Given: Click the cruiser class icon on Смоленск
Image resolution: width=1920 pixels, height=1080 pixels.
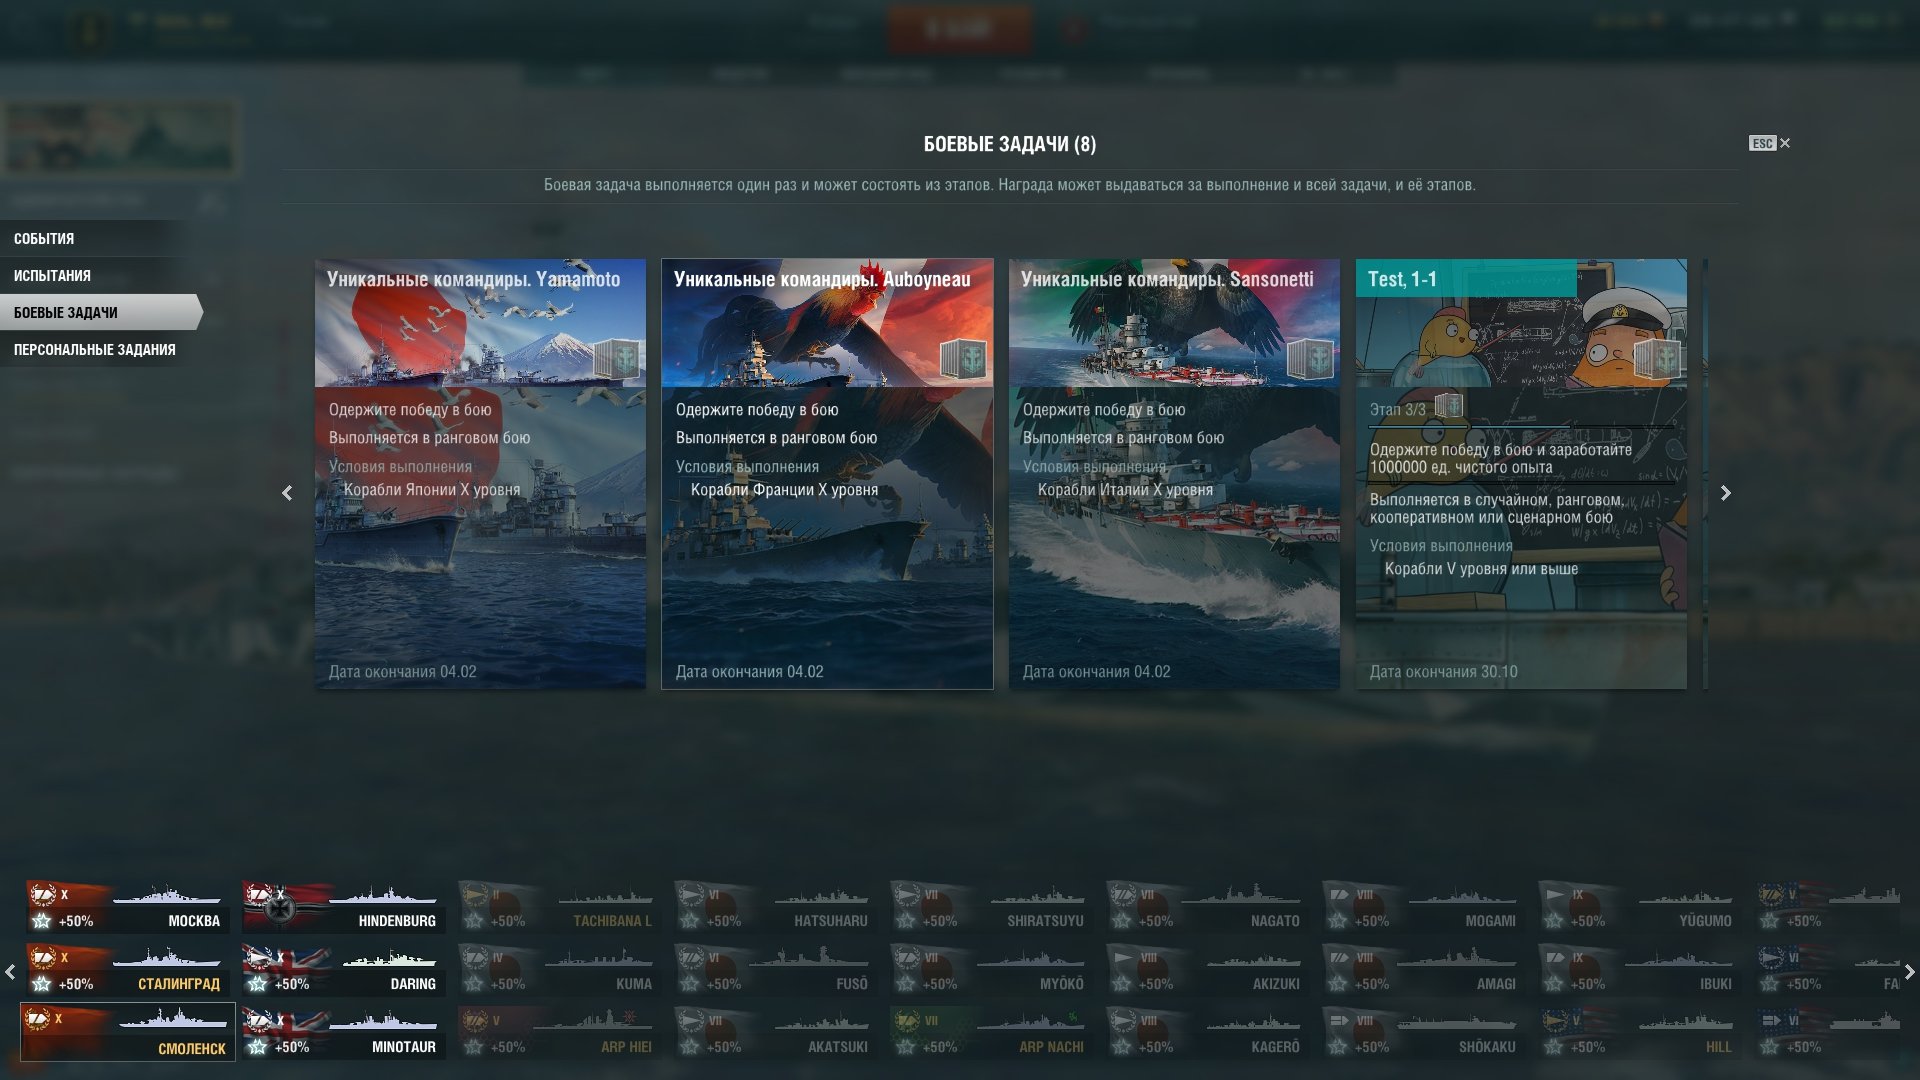Looking at the screenshot, I should (38, 1019).
